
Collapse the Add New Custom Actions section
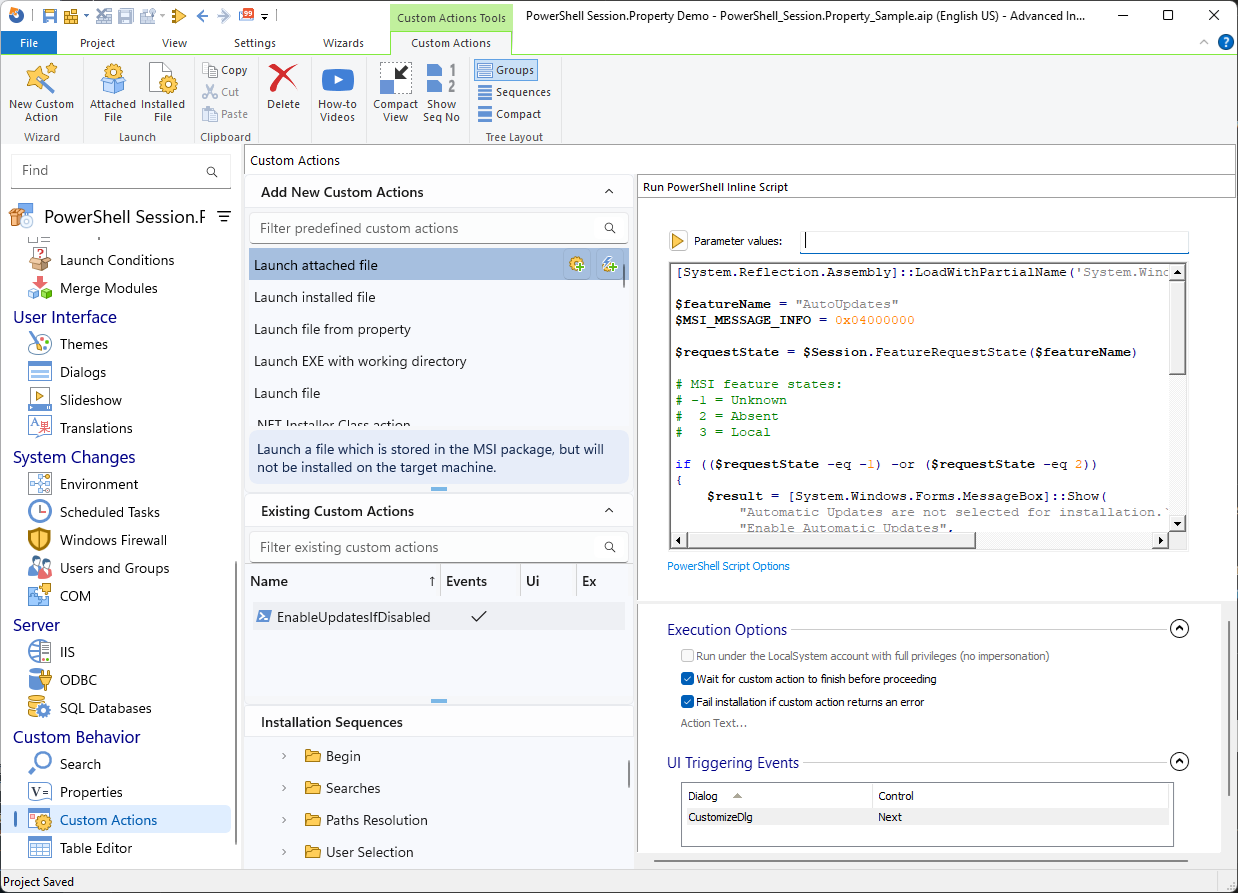(609, 192)
